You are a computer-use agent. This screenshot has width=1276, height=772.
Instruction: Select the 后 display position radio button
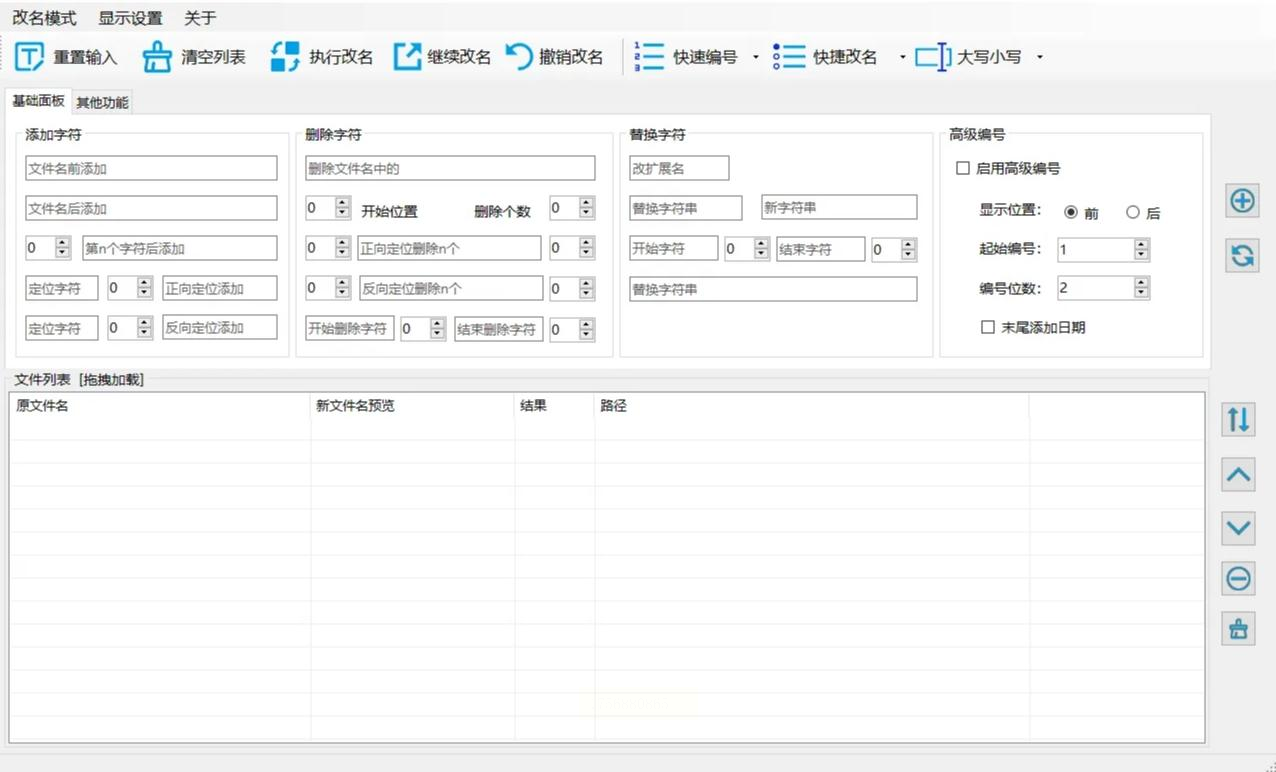(x=1133, y=213)
